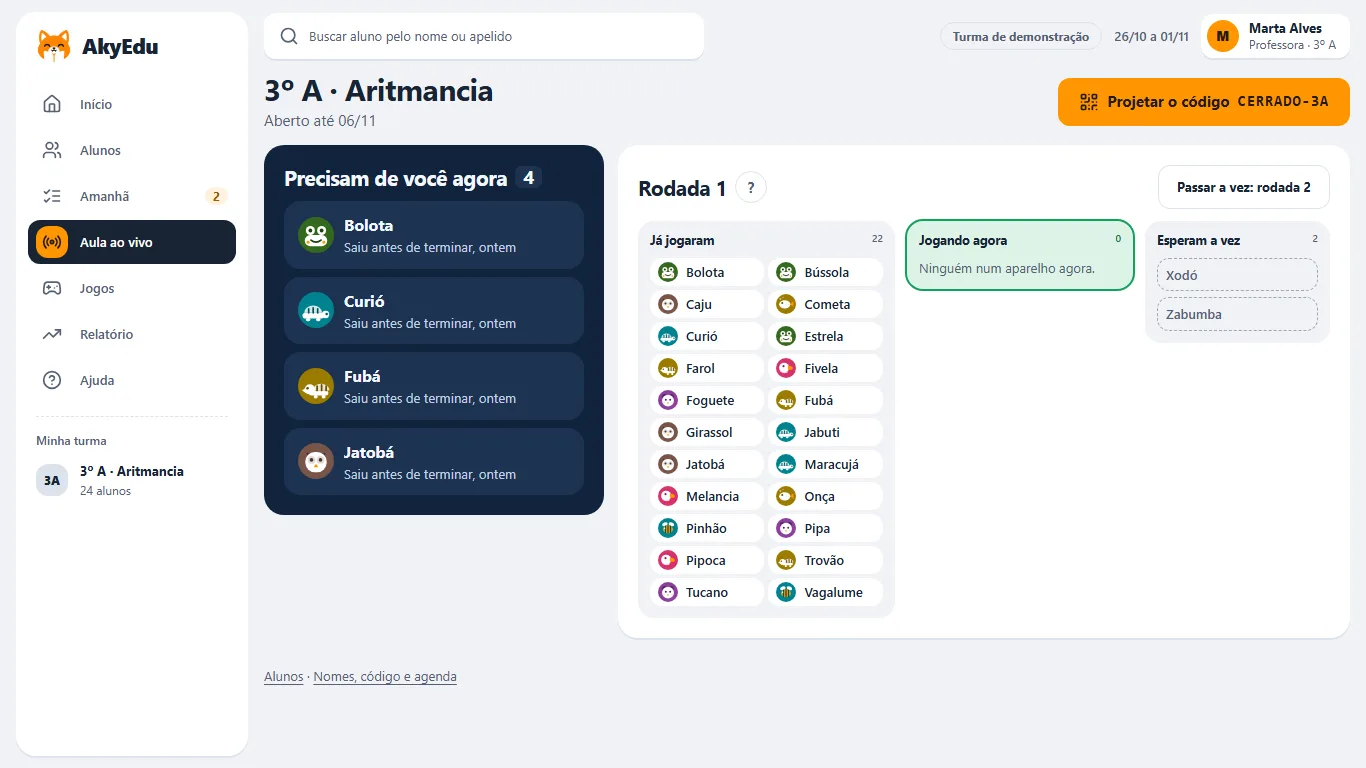
Task: Click the Girassol student chip
Action: 707,432
